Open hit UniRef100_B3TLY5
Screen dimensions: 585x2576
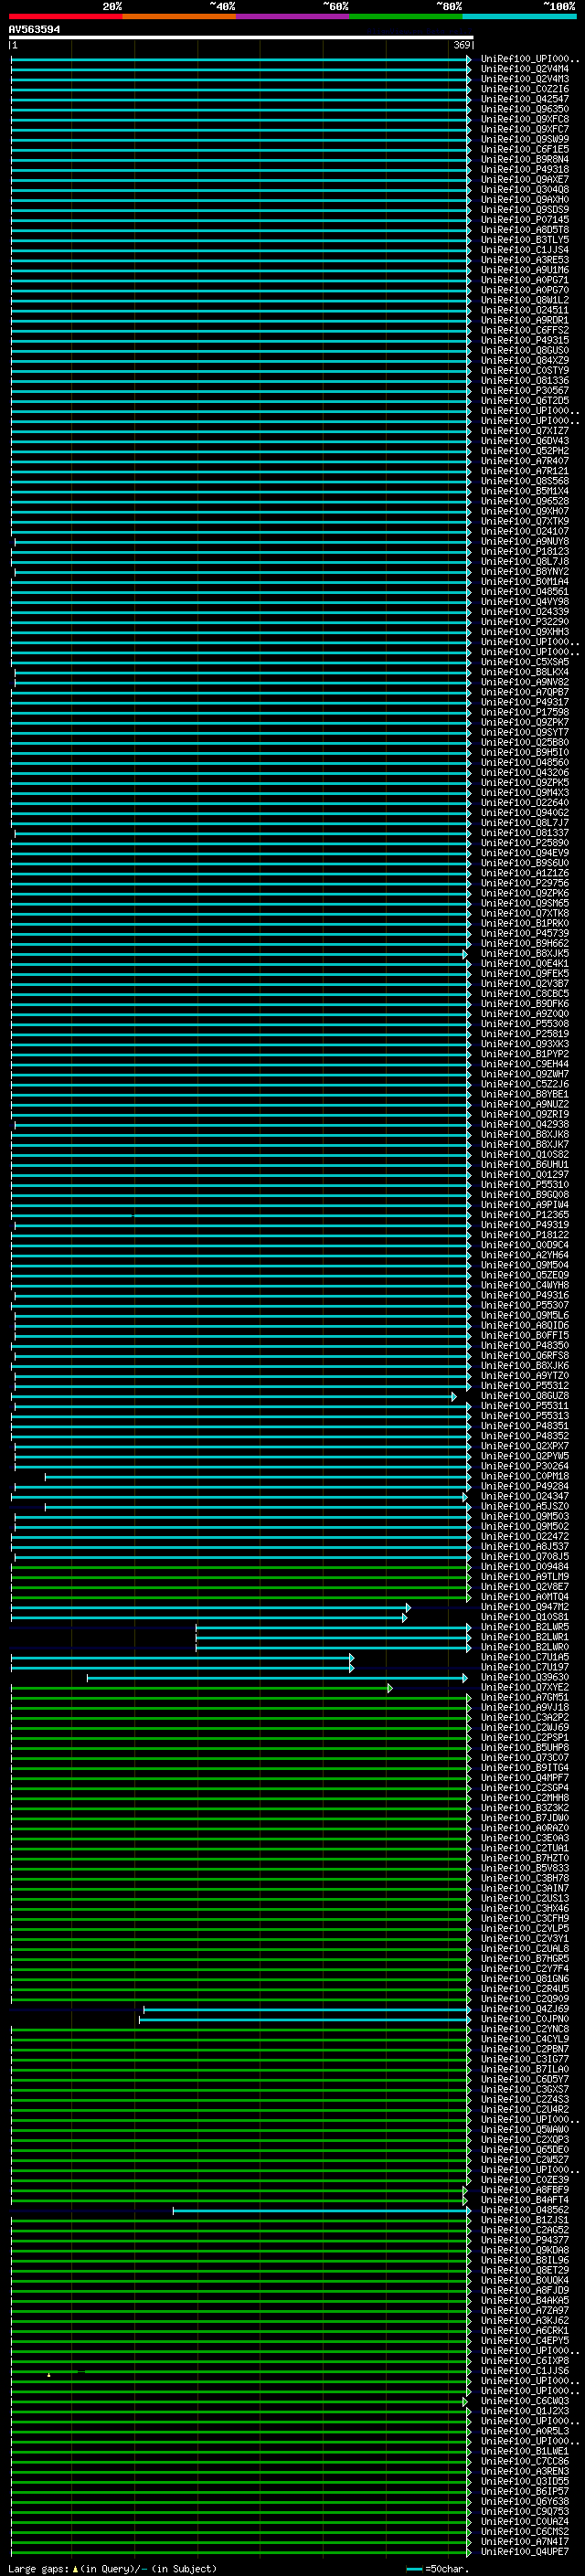tap(525, 239)
